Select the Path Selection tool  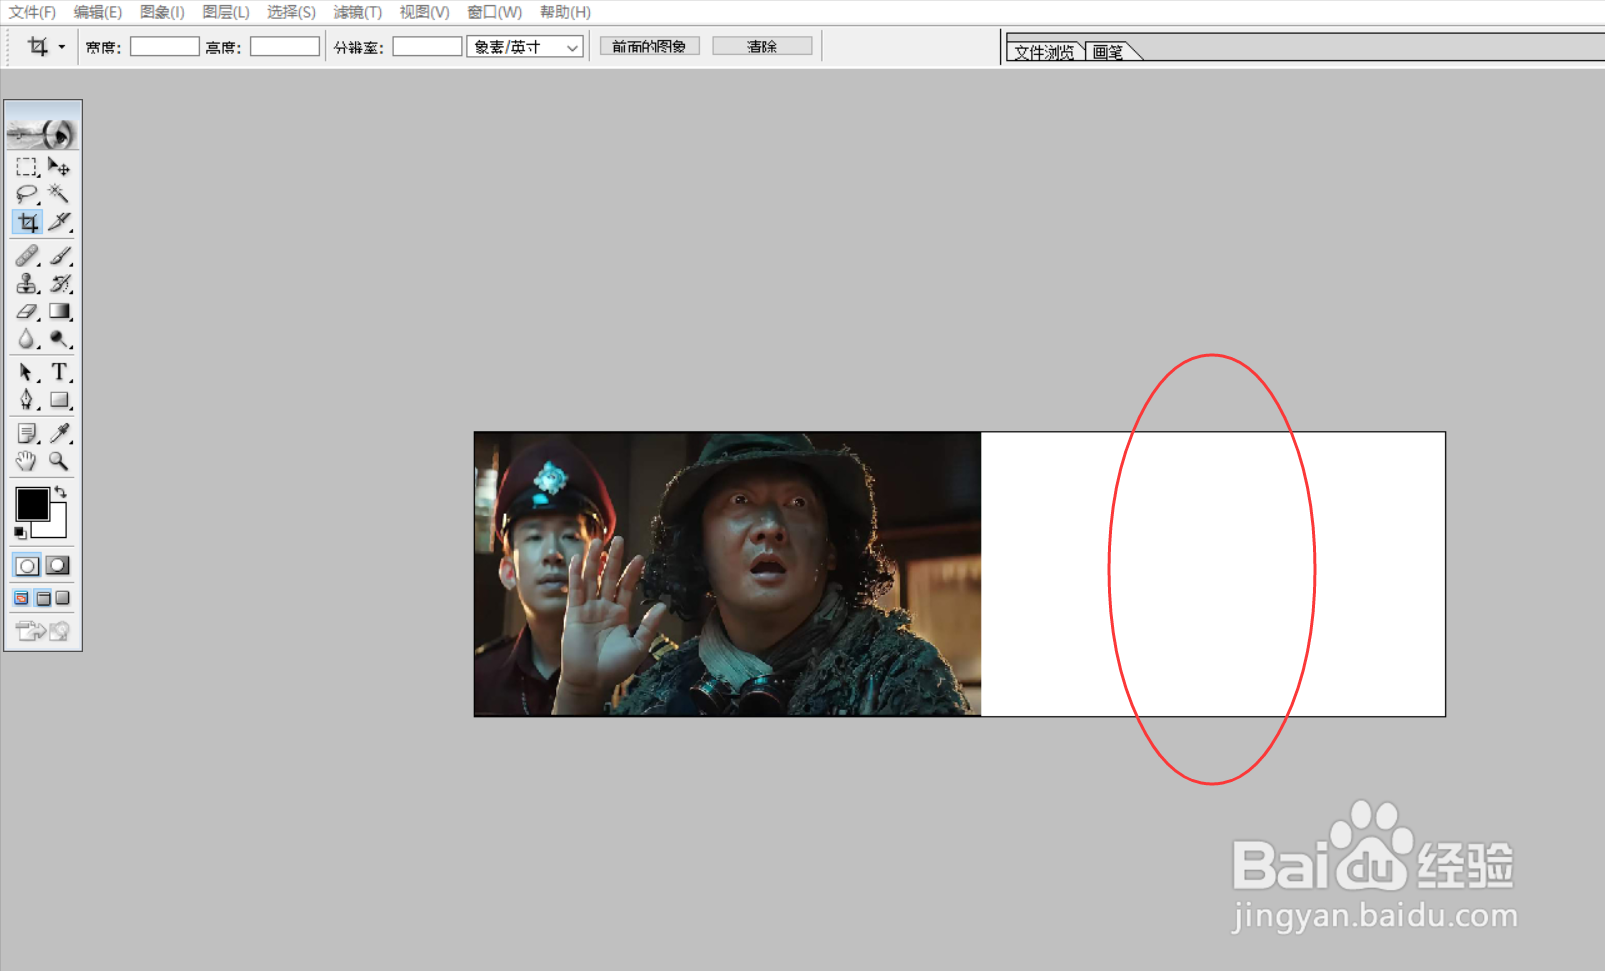pyautogui.click(x=27, y=372)
